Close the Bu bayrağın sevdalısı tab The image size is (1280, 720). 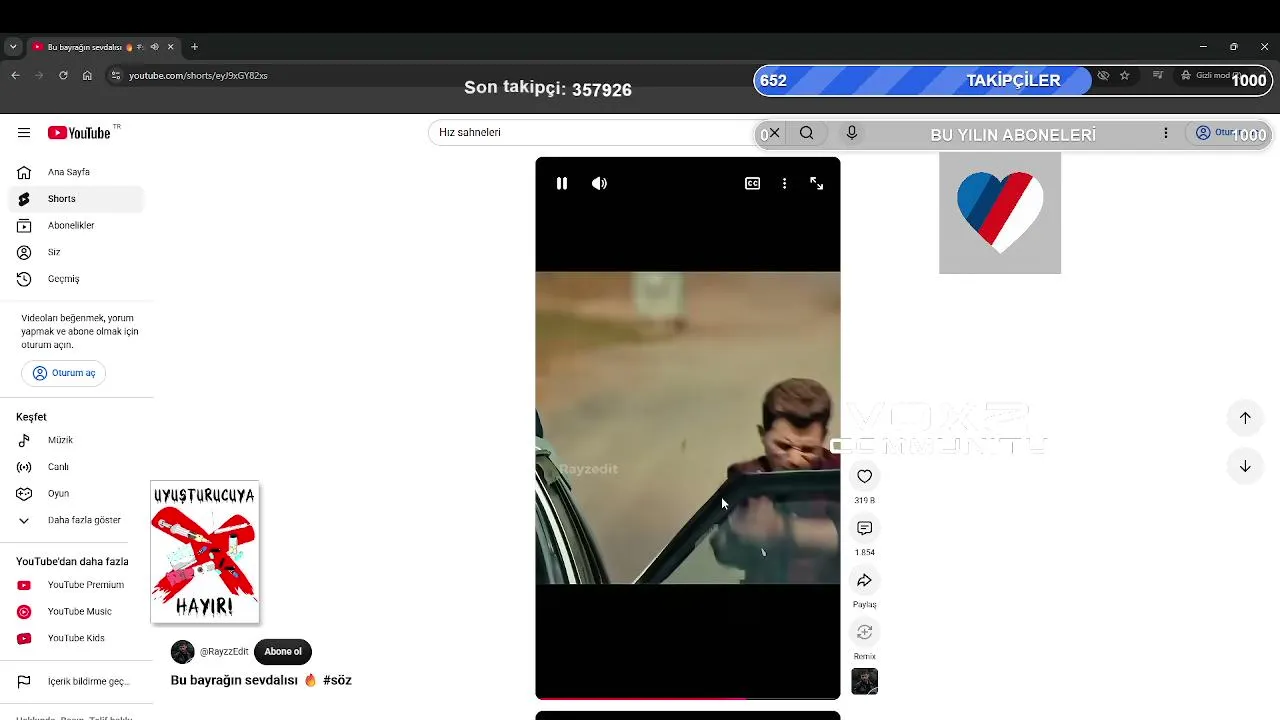click(x=170, y=47)
